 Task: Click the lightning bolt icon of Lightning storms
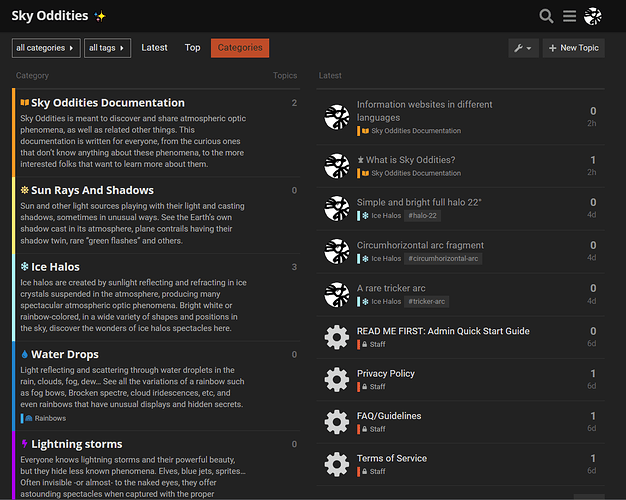click(x=25, y=444)
